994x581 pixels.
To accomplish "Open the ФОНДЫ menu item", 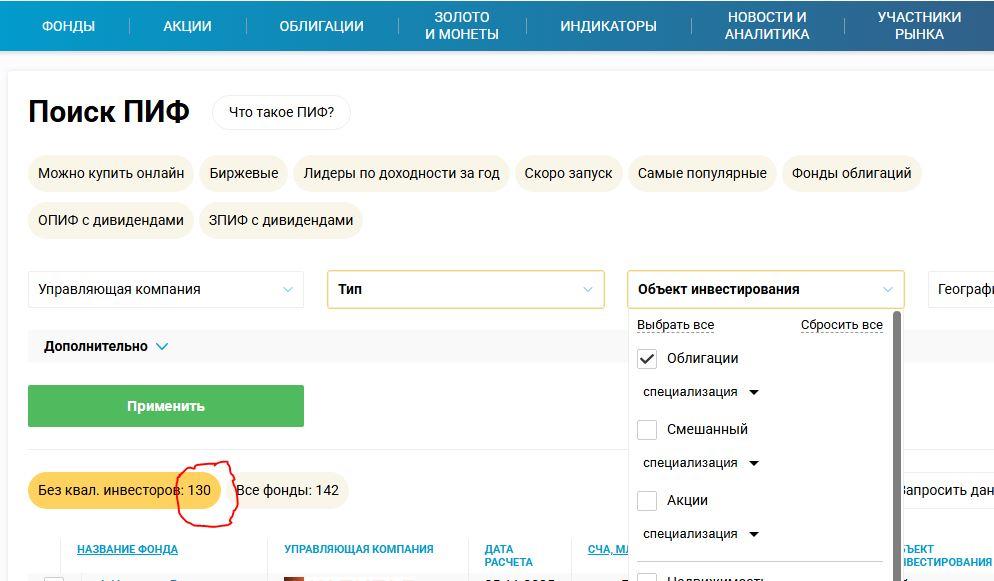I will (x=68, y=26).
